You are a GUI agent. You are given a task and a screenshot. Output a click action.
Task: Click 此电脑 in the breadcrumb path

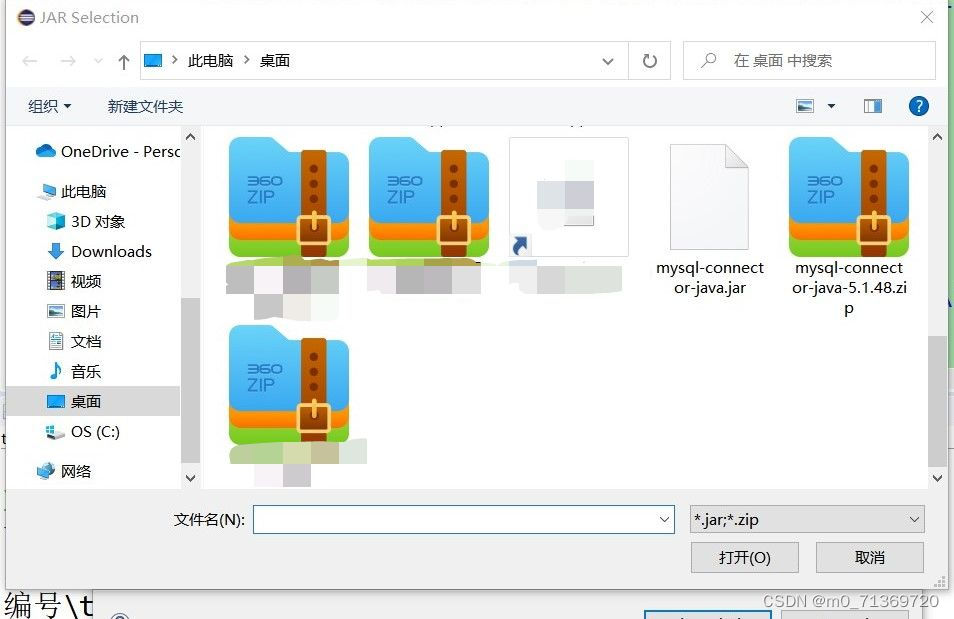[209, 60]
